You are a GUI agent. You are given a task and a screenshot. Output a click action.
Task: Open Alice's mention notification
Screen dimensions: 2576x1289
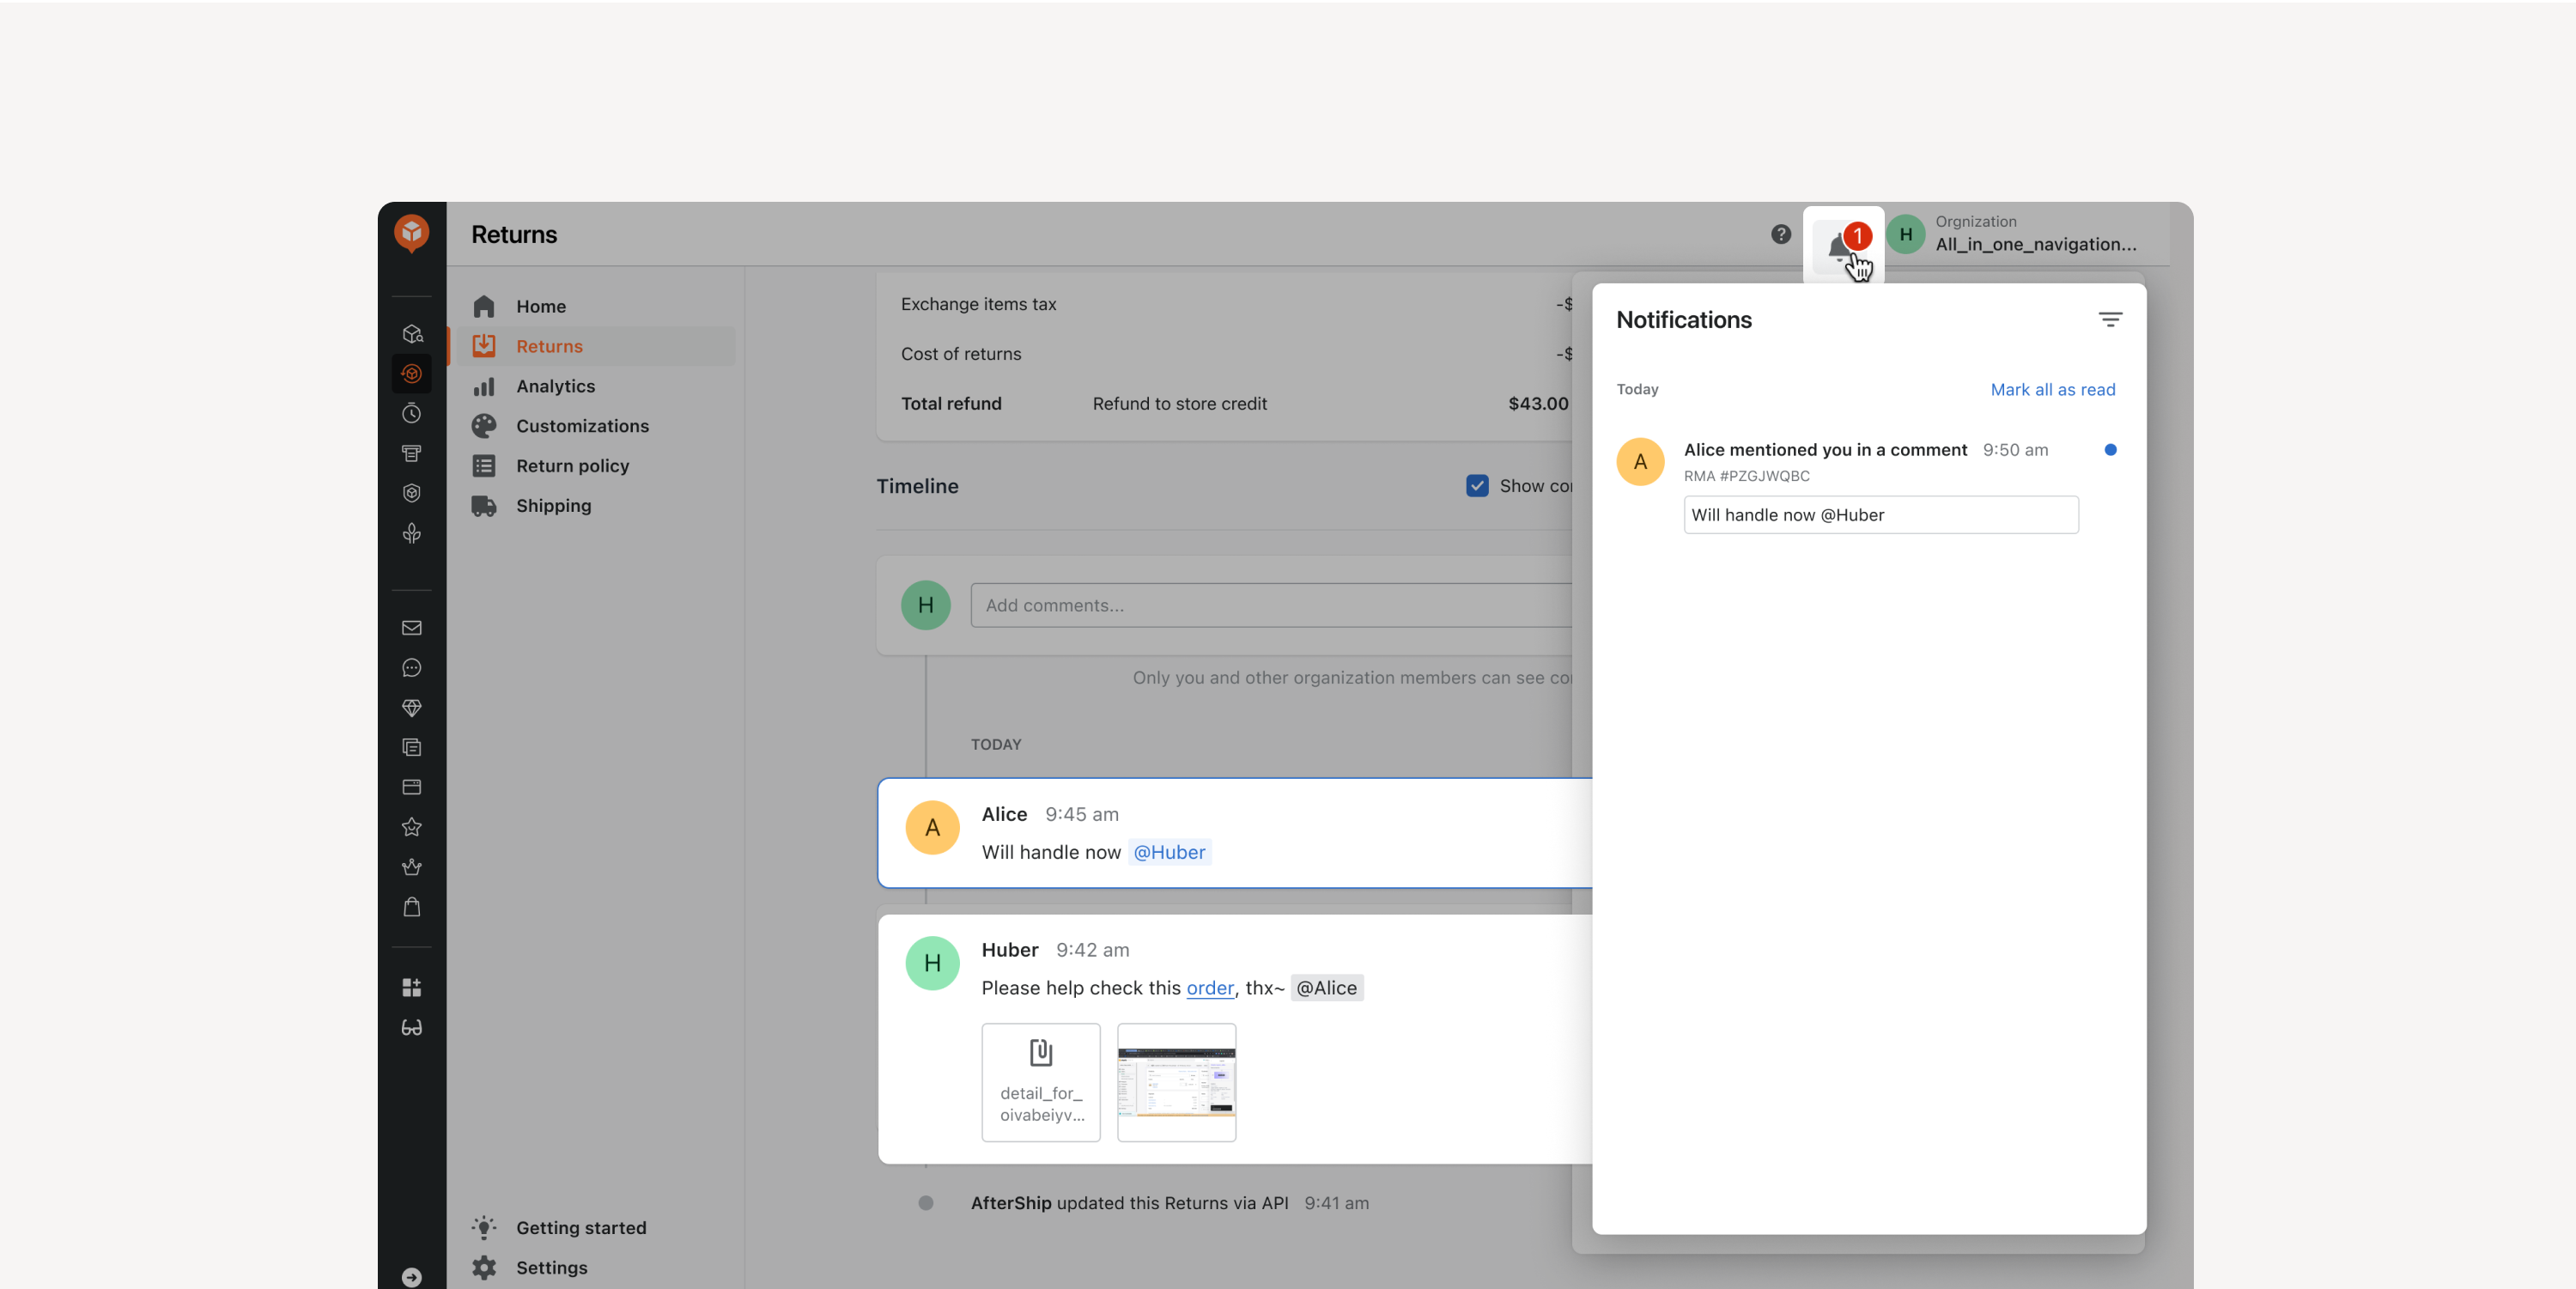[x=1868, y=486]
